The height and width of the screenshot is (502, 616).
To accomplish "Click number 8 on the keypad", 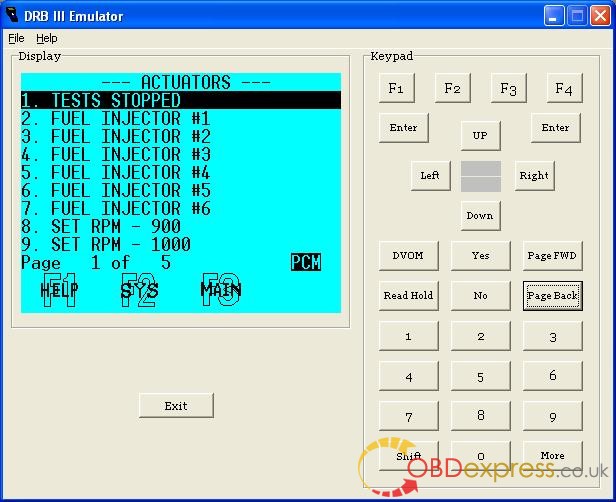I will (481, 416).
